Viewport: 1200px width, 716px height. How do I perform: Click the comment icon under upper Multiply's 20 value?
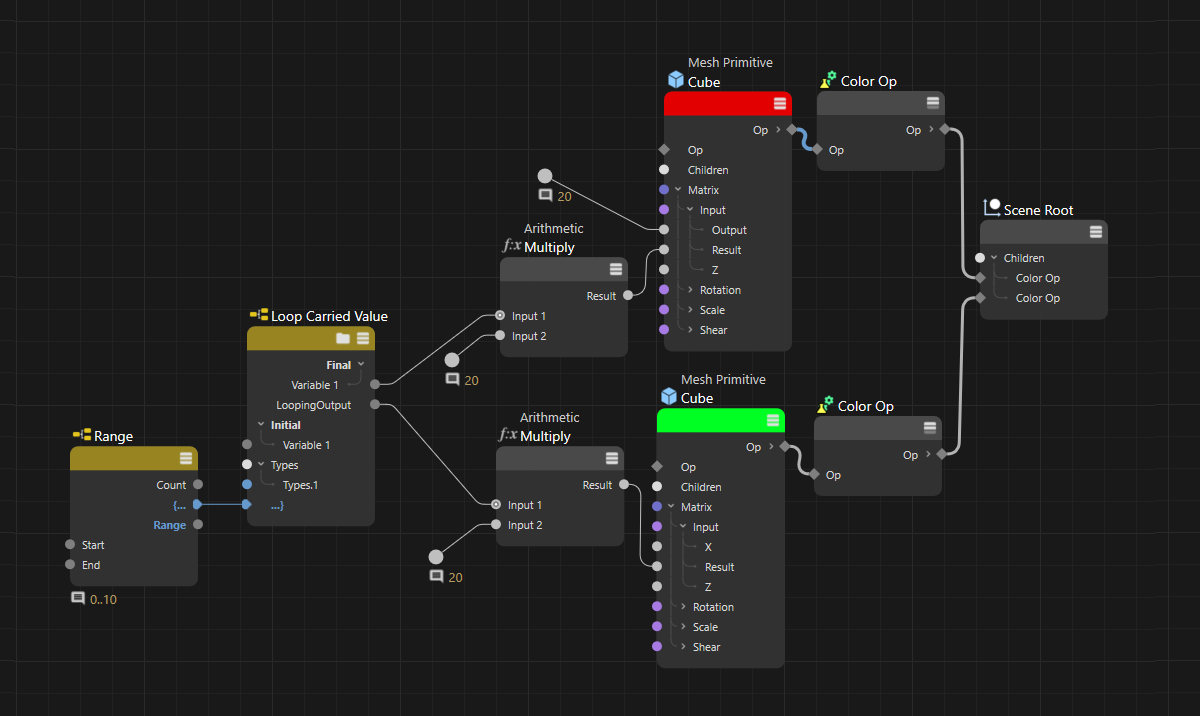click(x=452, y=380)
